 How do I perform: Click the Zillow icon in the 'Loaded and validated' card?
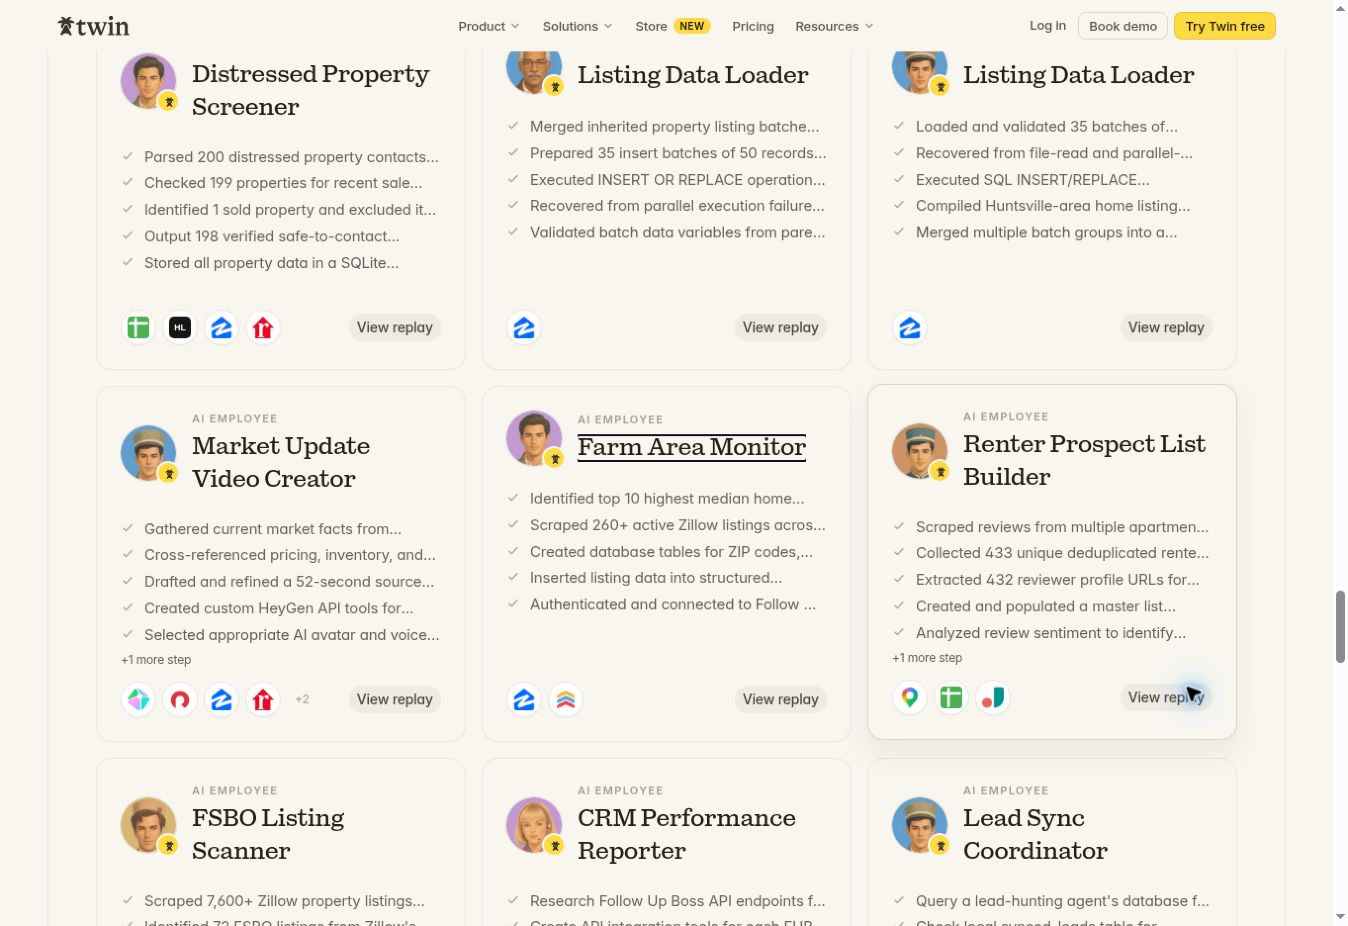tap(910, 328)
